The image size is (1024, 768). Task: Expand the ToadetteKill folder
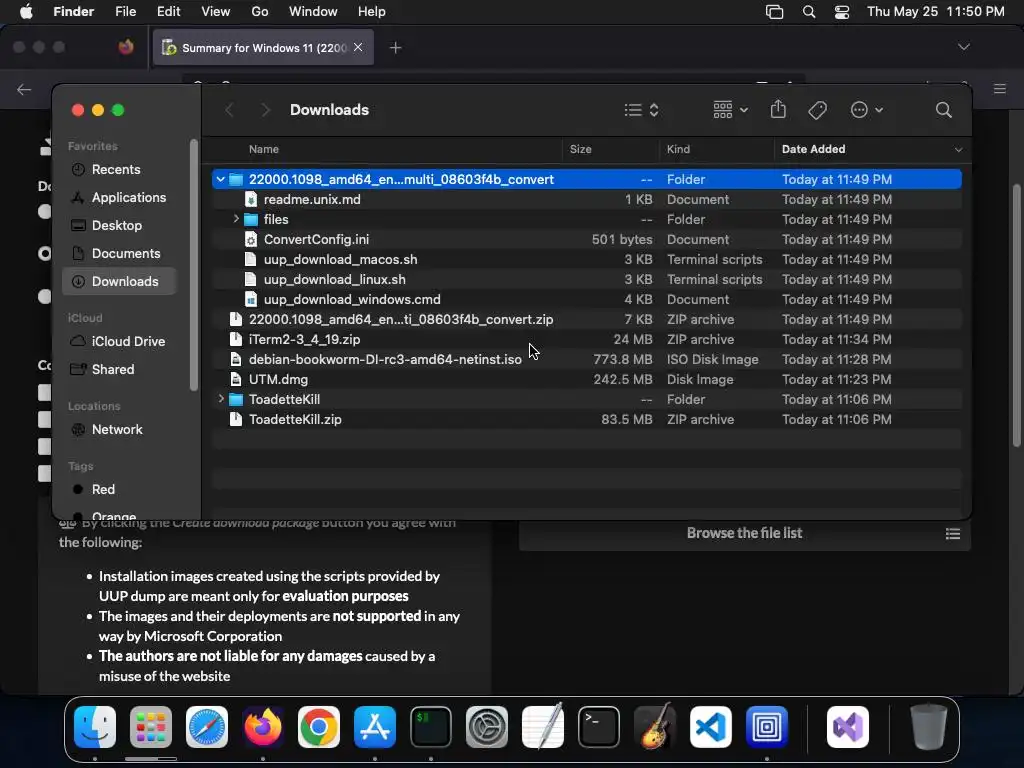point(221,399)
